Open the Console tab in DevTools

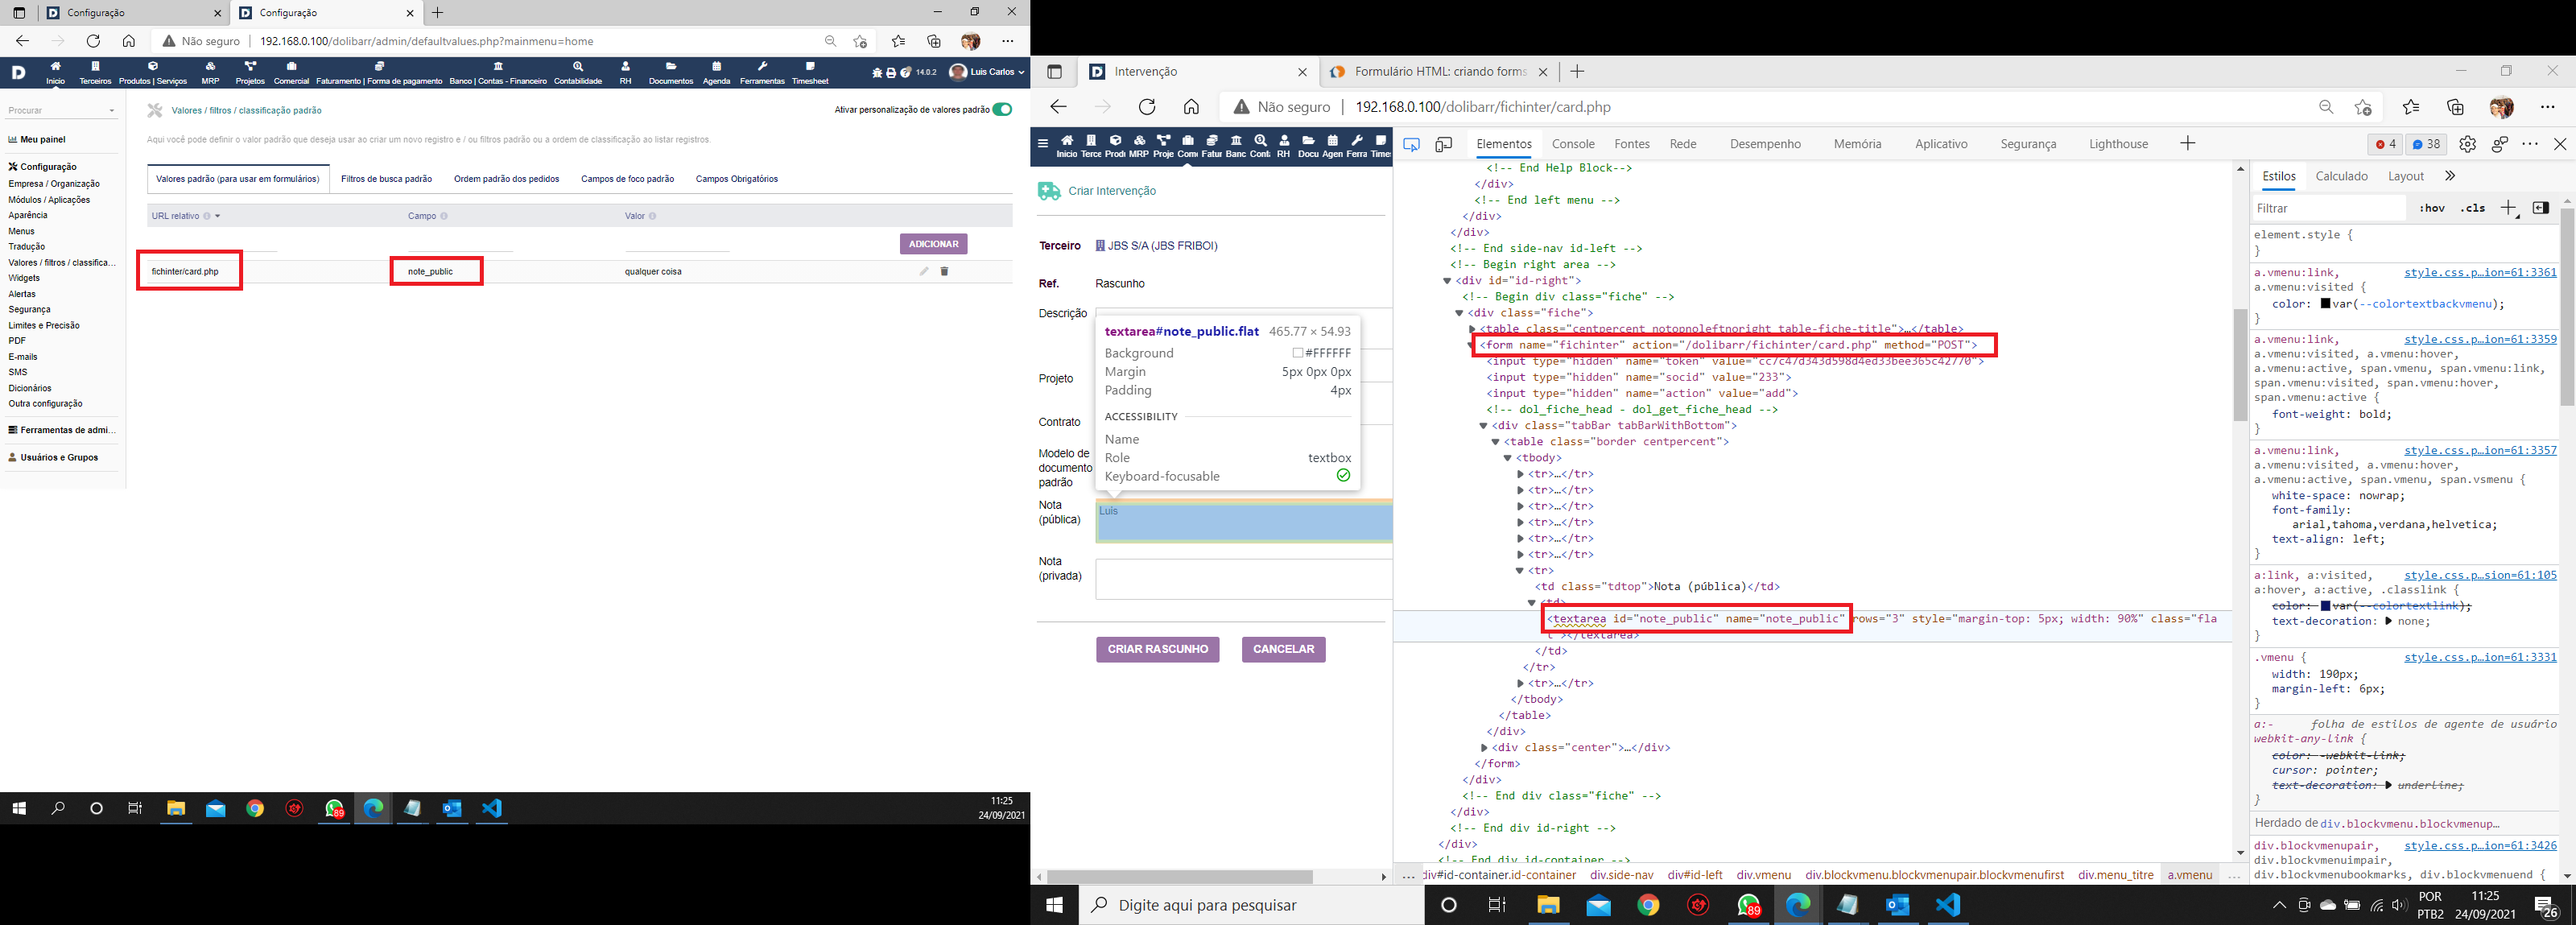coord(1573,144)
